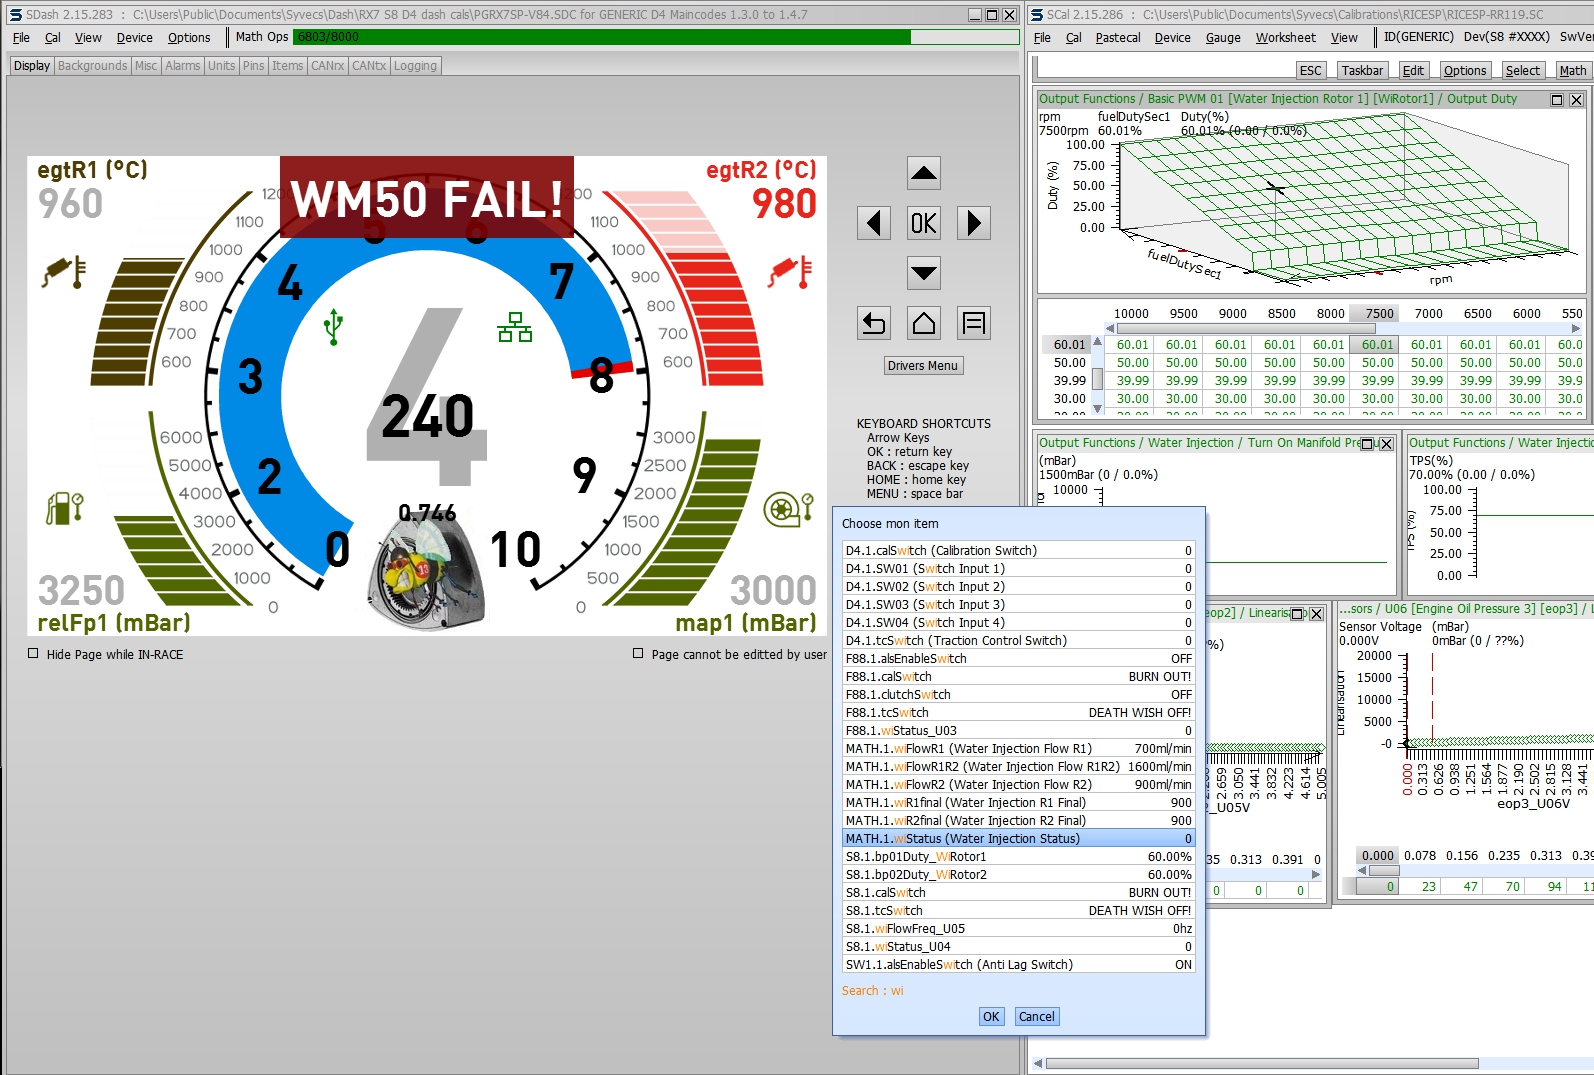1594x1075 pixels.
Task: Click the left arrow navigation button
Action: click(x=873, y=223)
